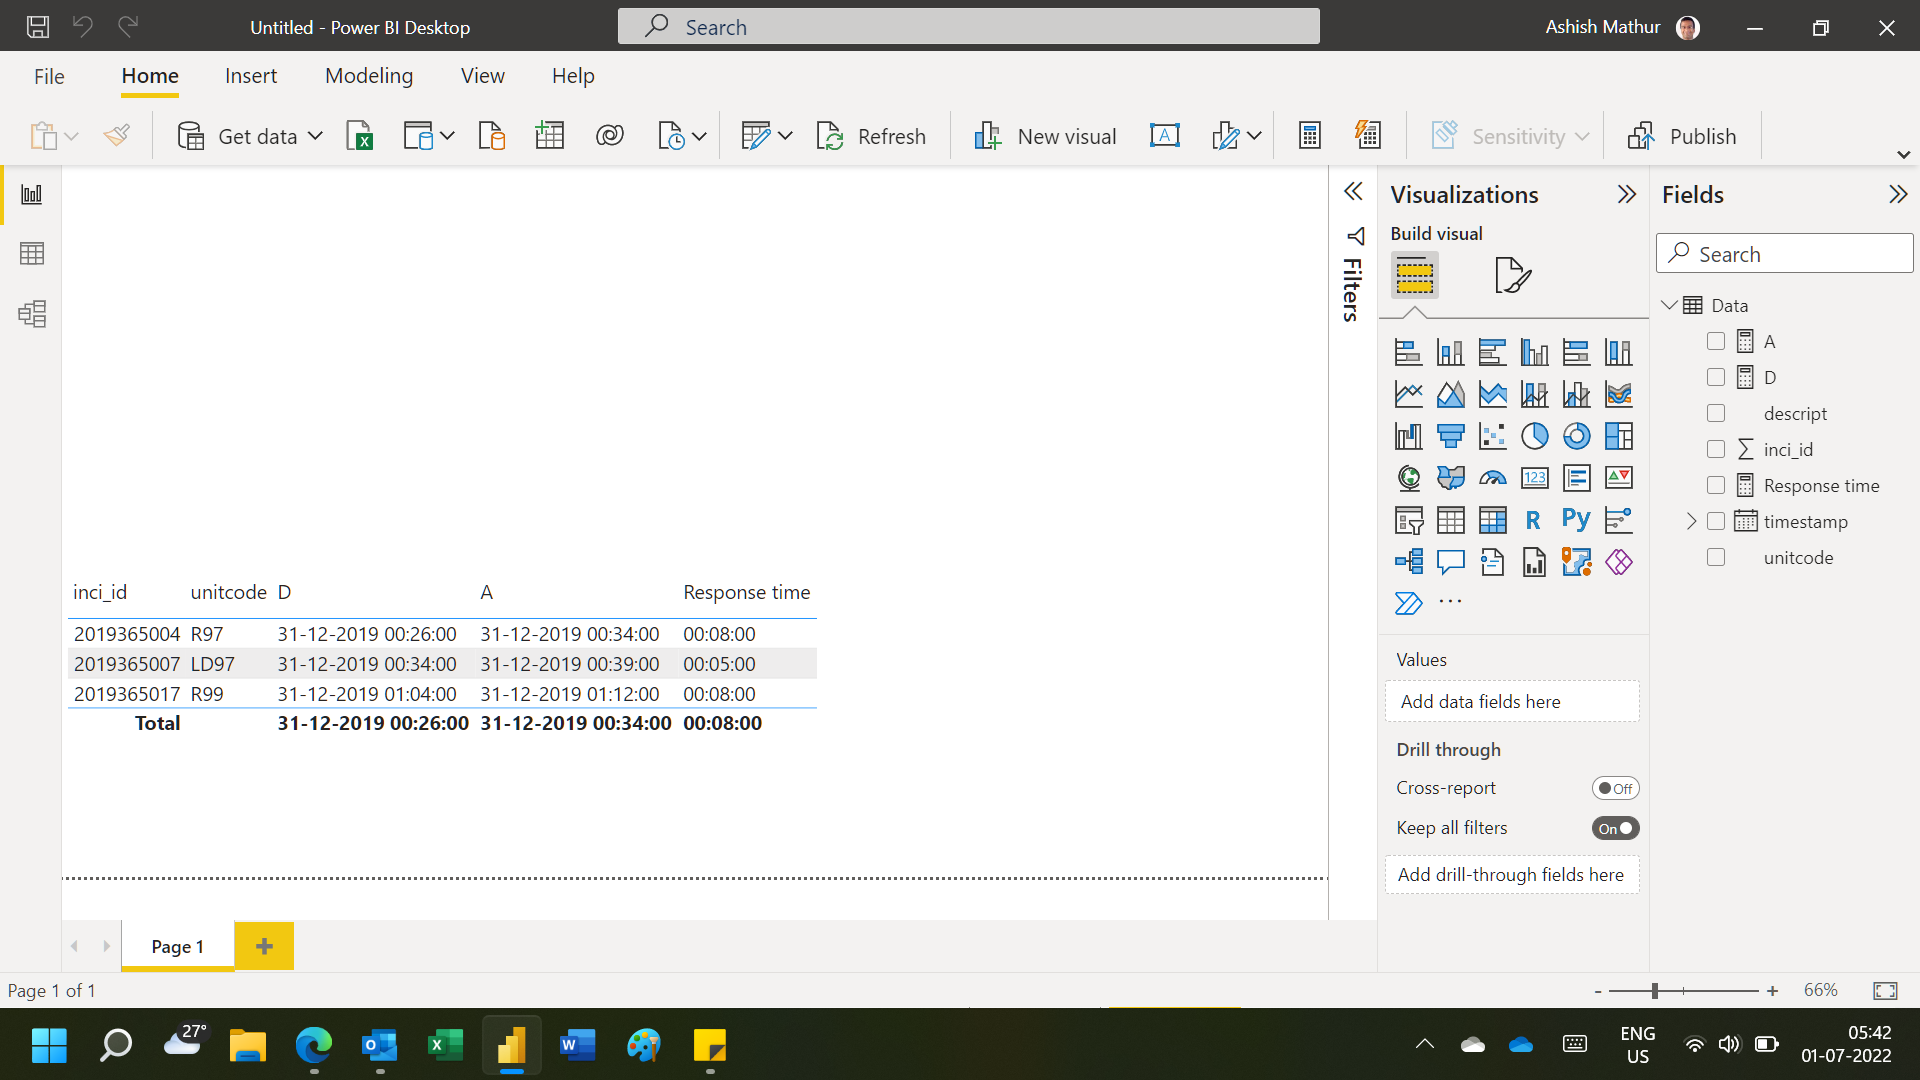Add a New visual
This screenshot has width=1920, height=1080.
1045,136
